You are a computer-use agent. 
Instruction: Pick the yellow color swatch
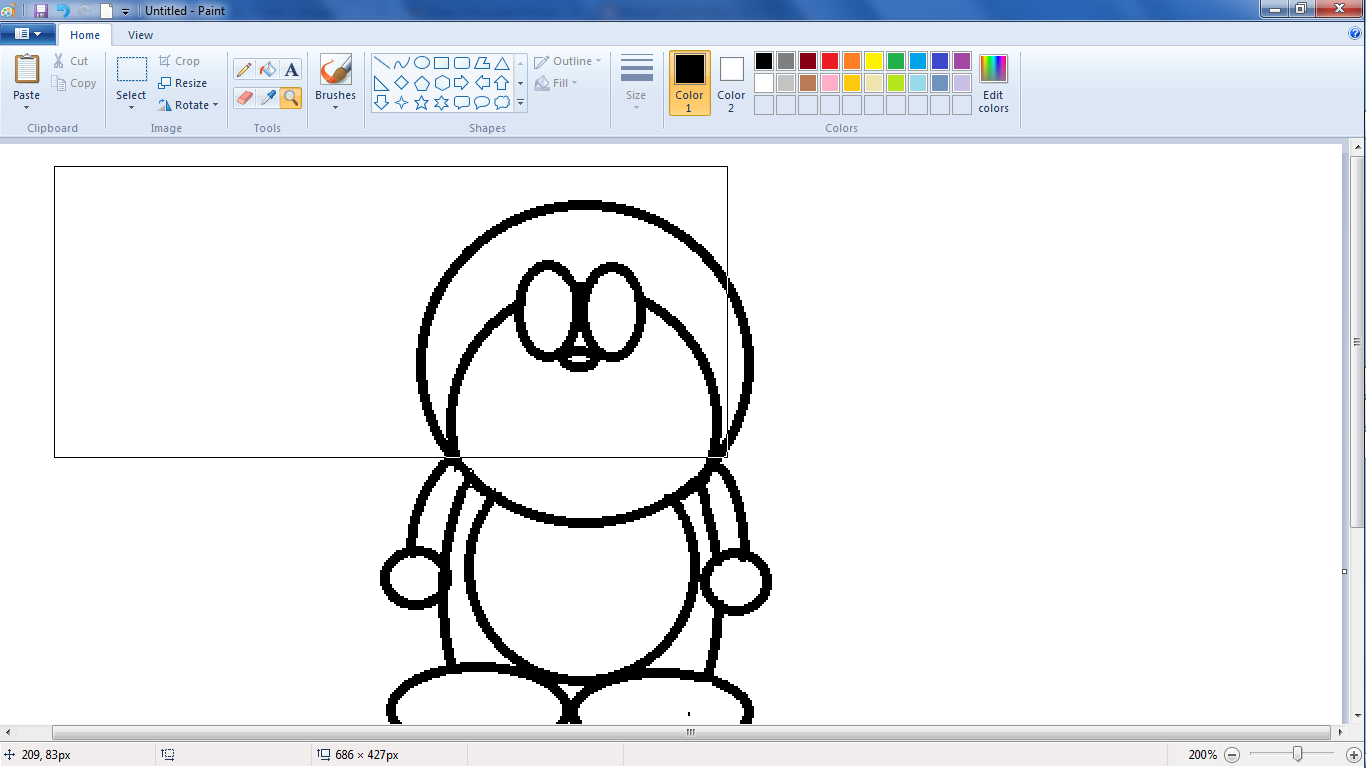874,61
